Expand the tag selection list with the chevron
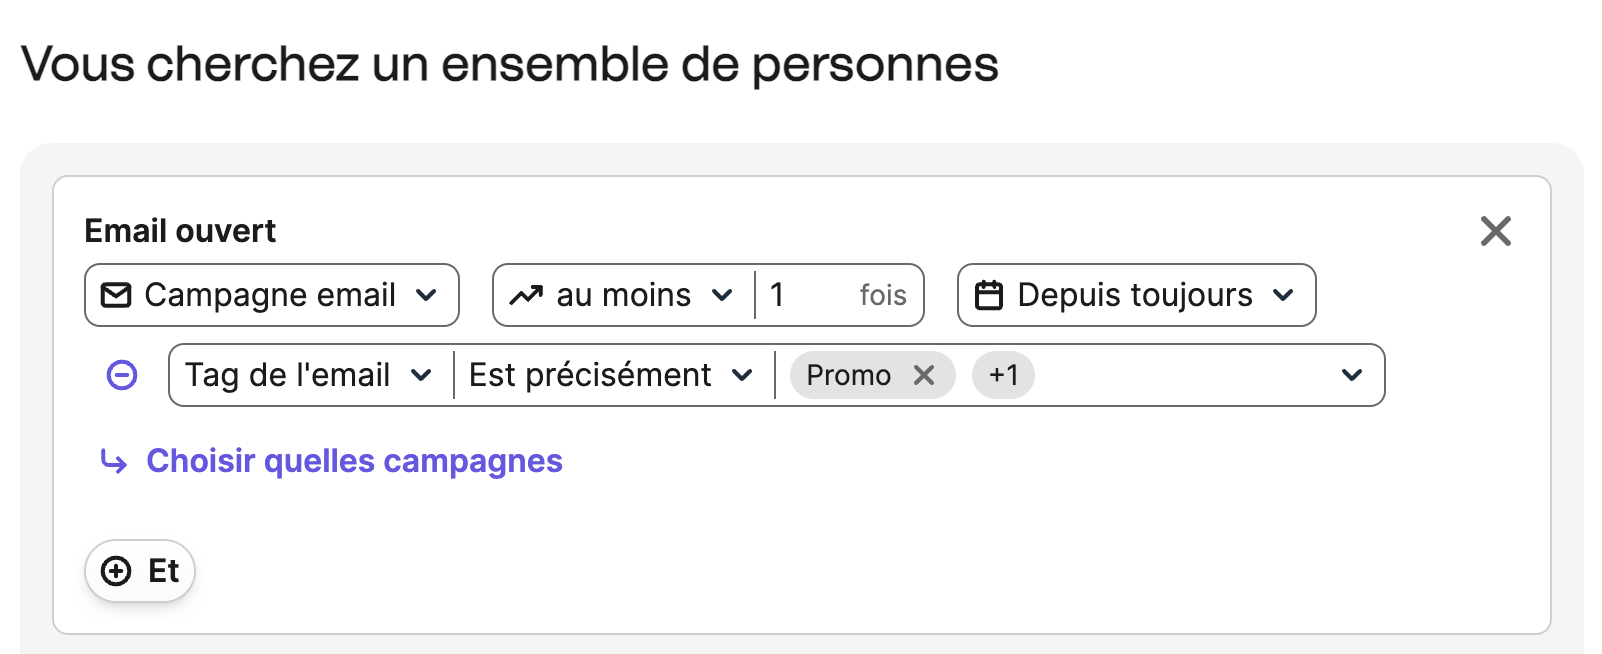The height and width of the screenshot is (654, 1602). [1352, 375]
